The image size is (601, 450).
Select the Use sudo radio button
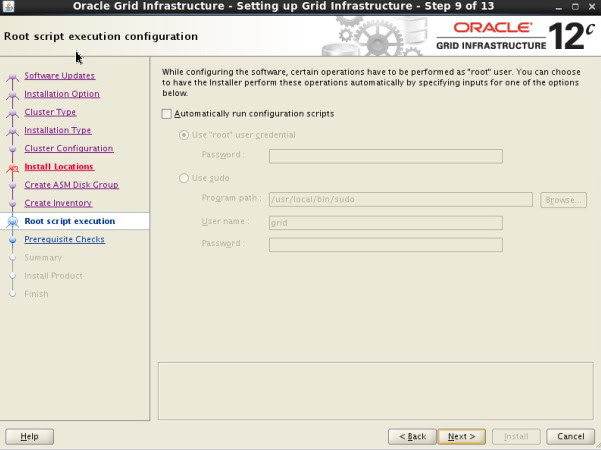pos(184,178)
